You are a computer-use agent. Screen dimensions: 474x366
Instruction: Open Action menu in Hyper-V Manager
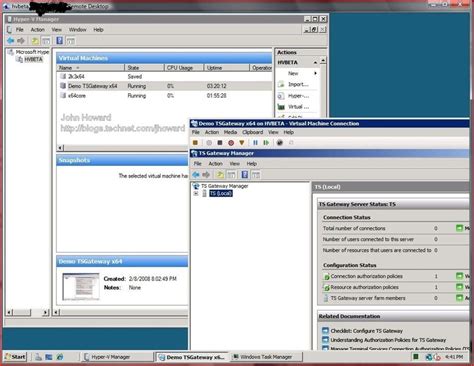pyautogui.click(x=38, y=30)
